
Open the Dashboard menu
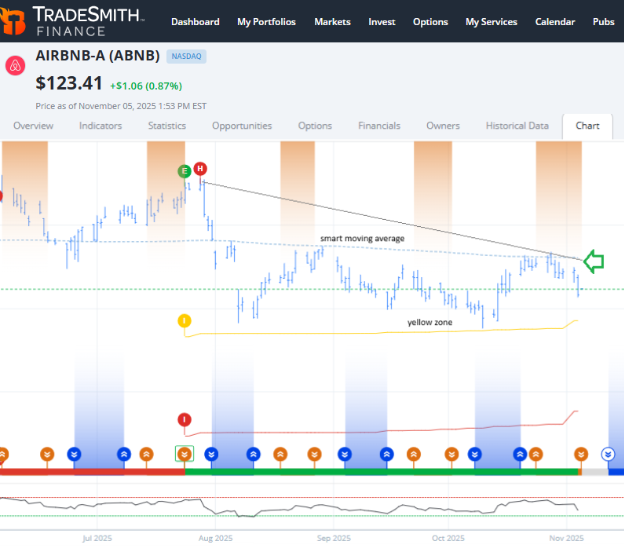pos(195,22)
